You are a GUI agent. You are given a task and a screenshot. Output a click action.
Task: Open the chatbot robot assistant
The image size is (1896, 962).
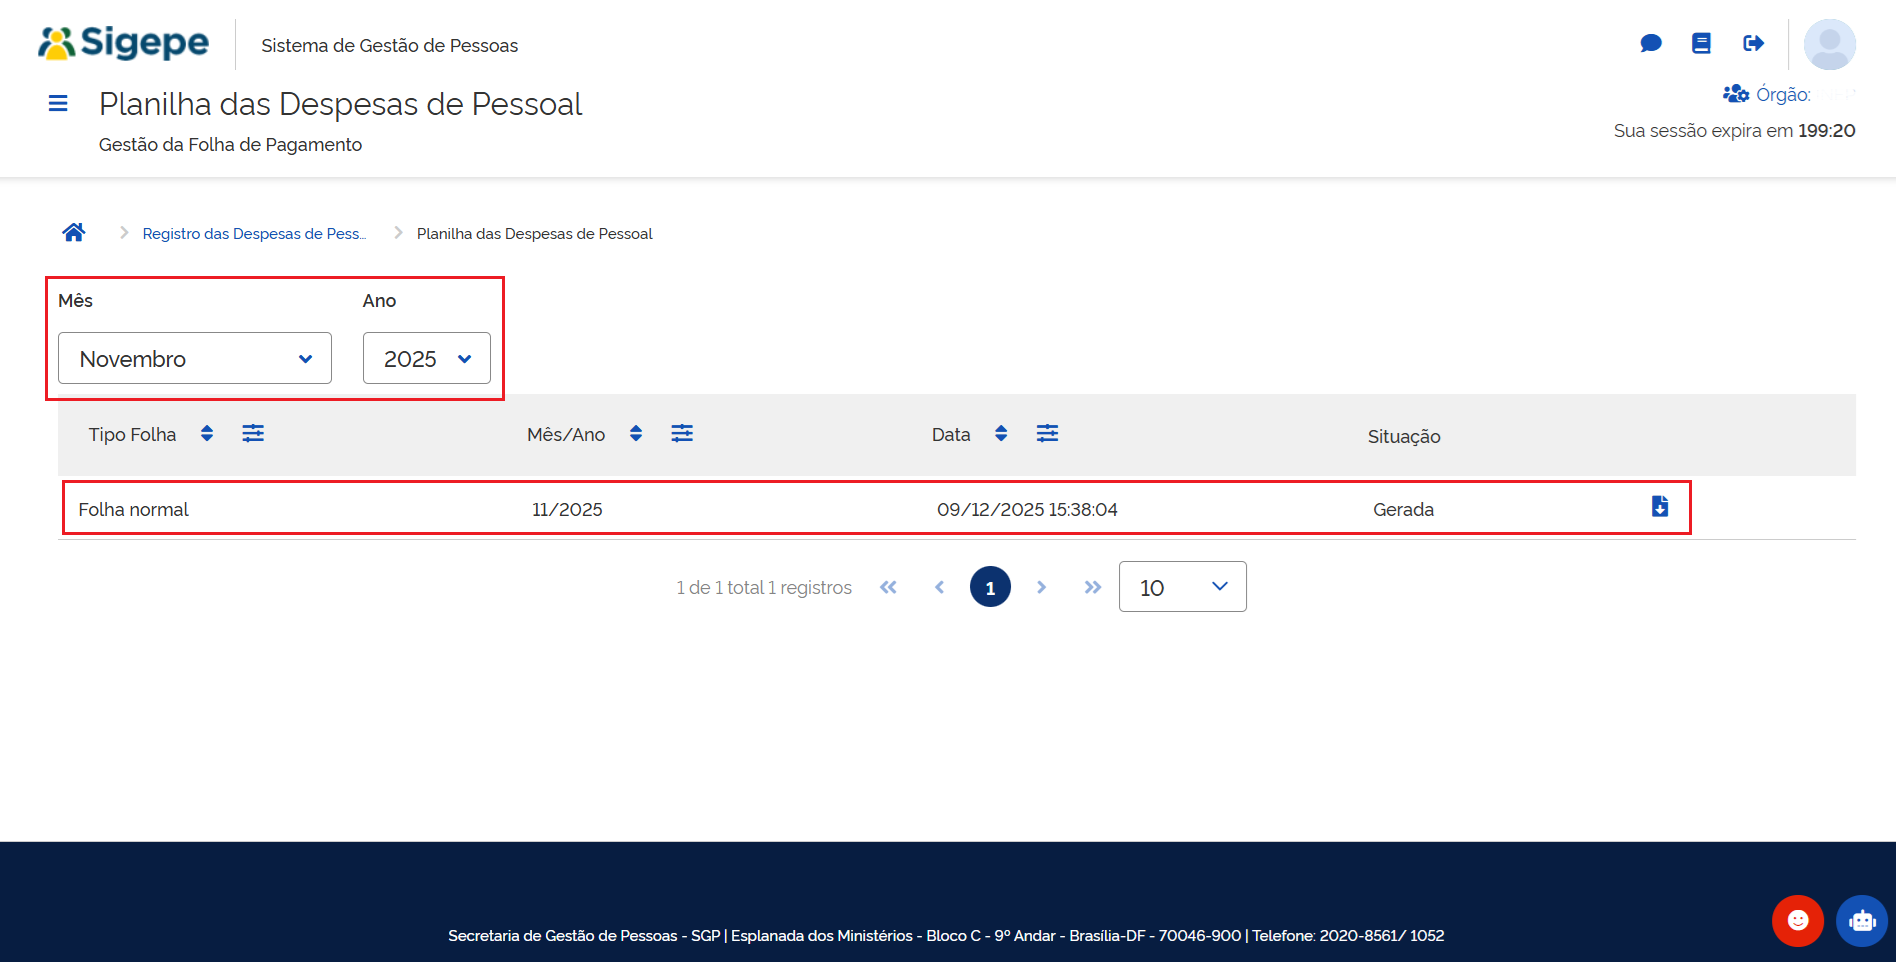[1861, 920]
